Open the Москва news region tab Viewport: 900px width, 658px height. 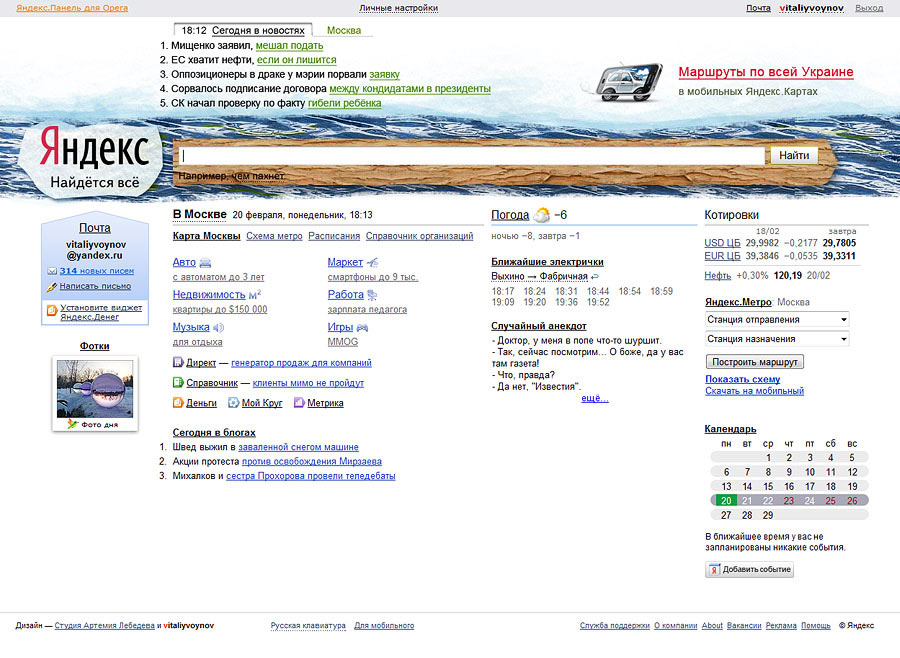(x=344, y=30)
